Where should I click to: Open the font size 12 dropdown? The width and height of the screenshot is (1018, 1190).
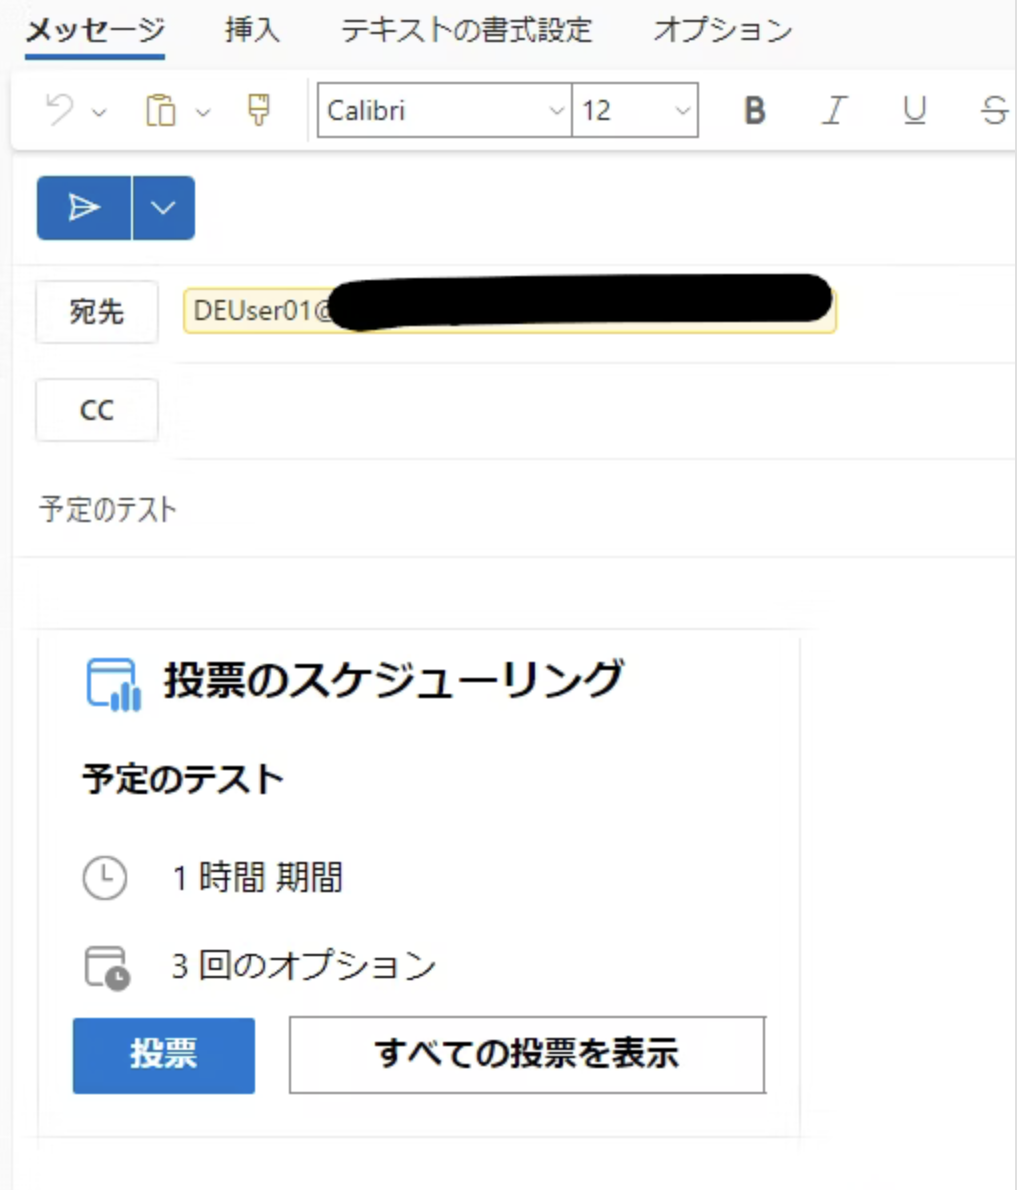click(x=682, y=110)
